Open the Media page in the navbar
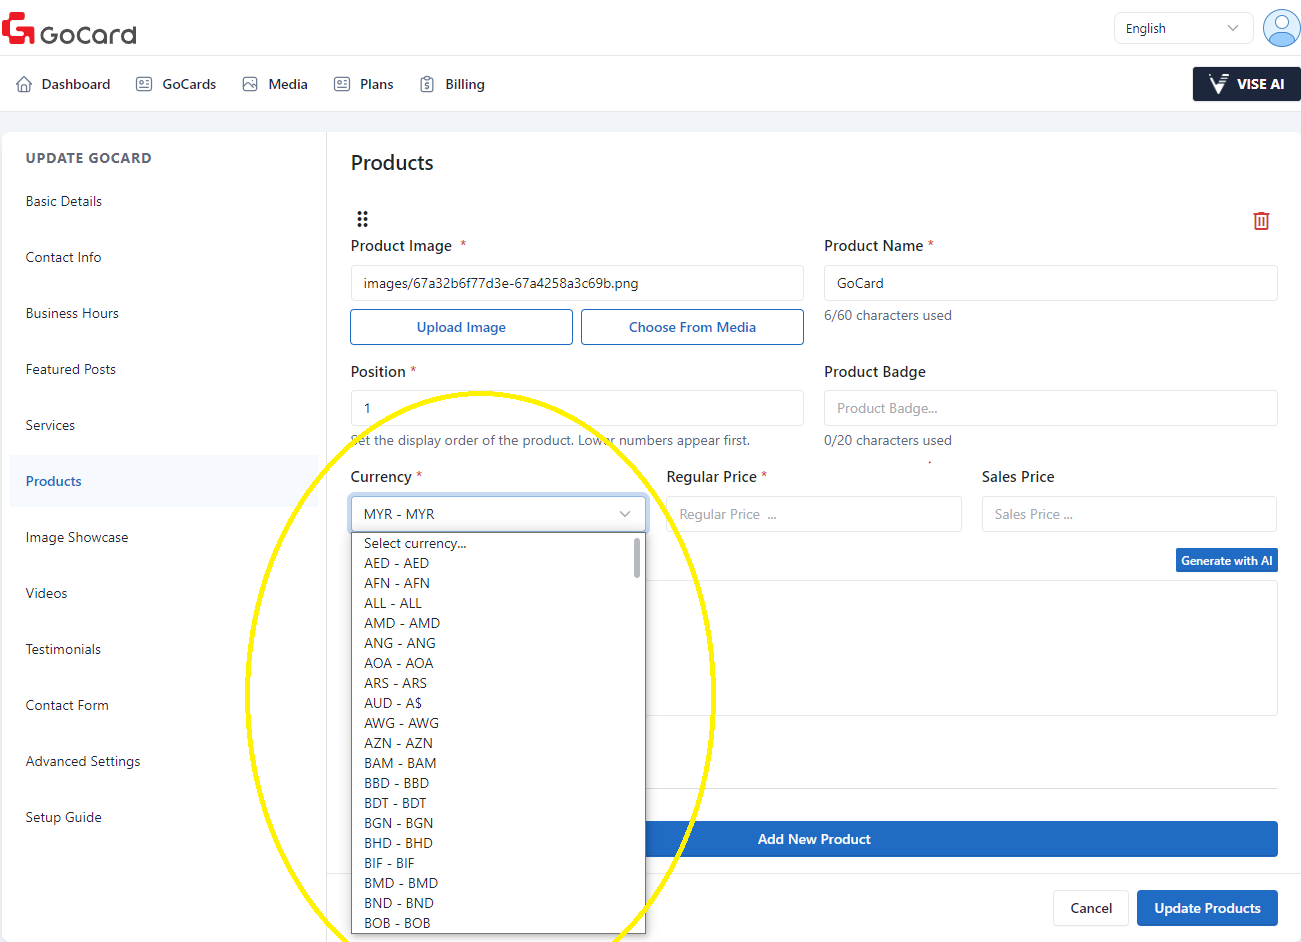 click(x=275, y=84)
